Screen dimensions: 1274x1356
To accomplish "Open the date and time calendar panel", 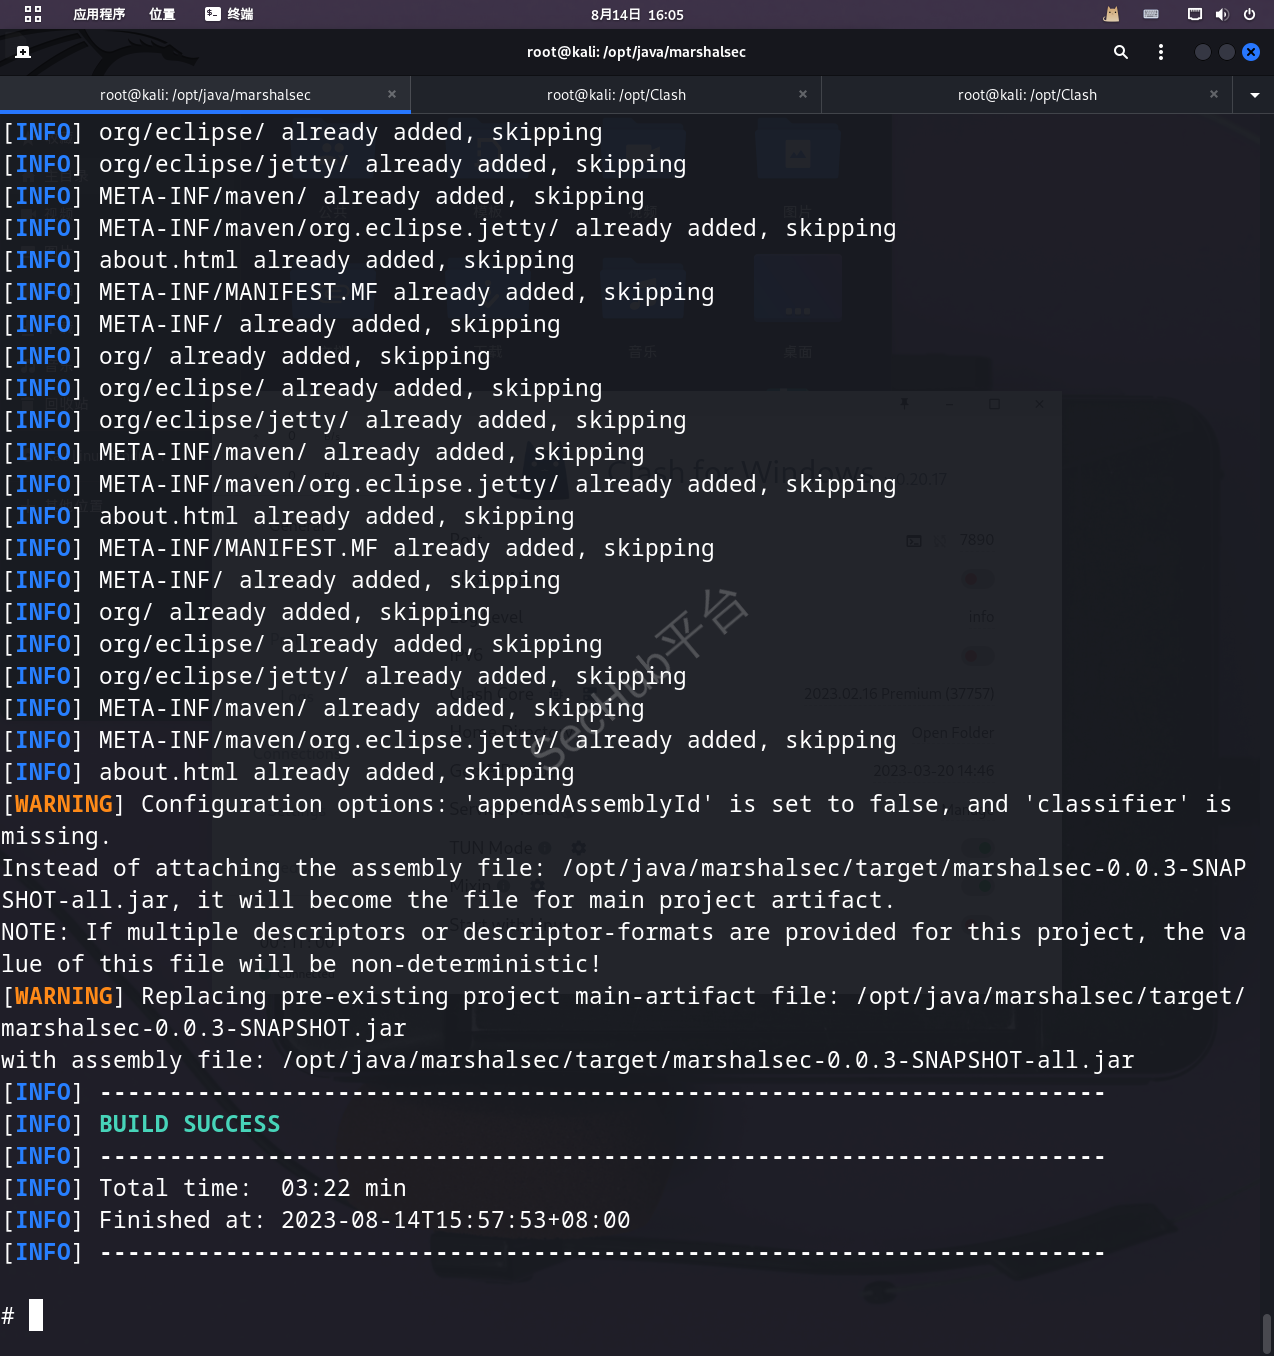I will (x=637, y=14).
